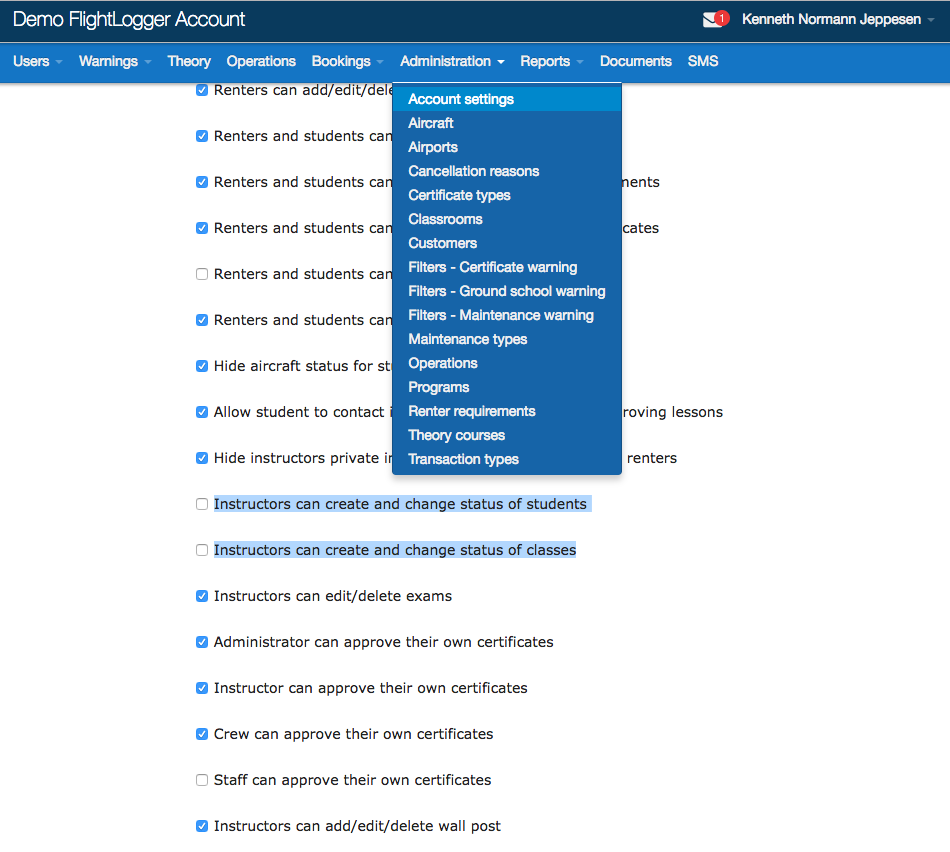Enable Instructors can create and change status of students

(x=202, y=504)
